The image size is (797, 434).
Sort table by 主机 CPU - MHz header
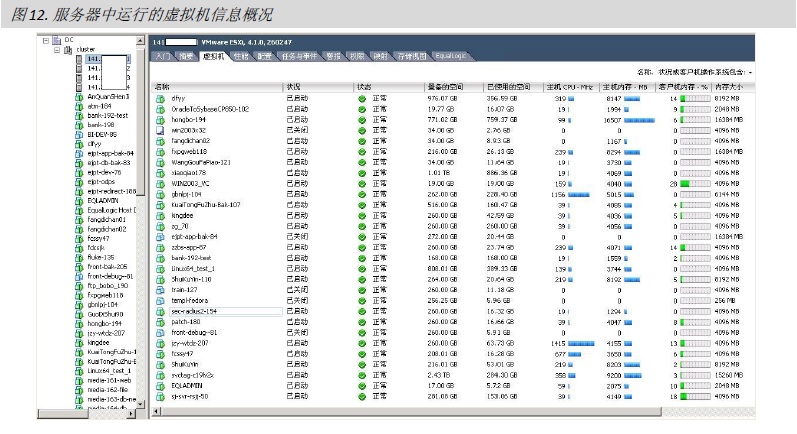pos(571,87)
